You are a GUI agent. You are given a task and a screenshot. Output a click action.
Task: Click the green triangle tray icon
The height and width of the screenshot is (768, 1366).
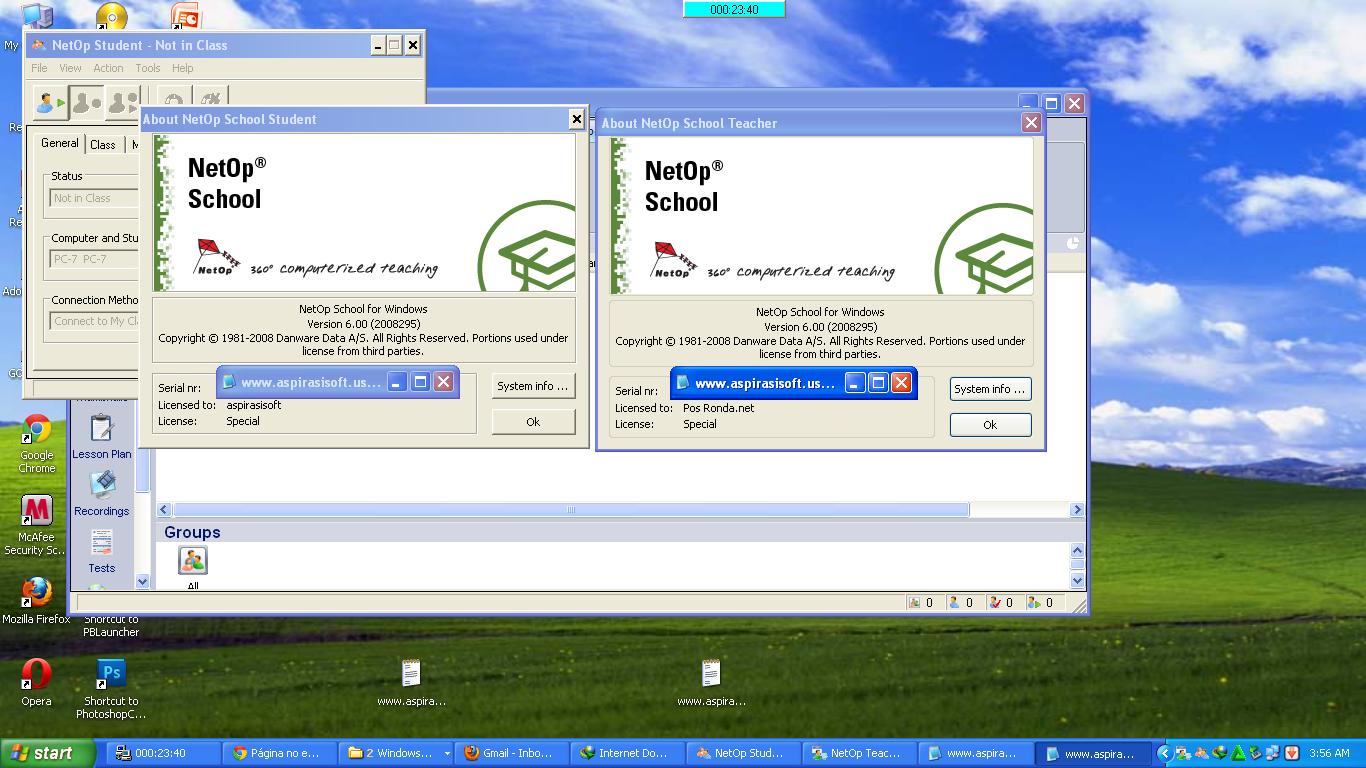point(1238,754)
